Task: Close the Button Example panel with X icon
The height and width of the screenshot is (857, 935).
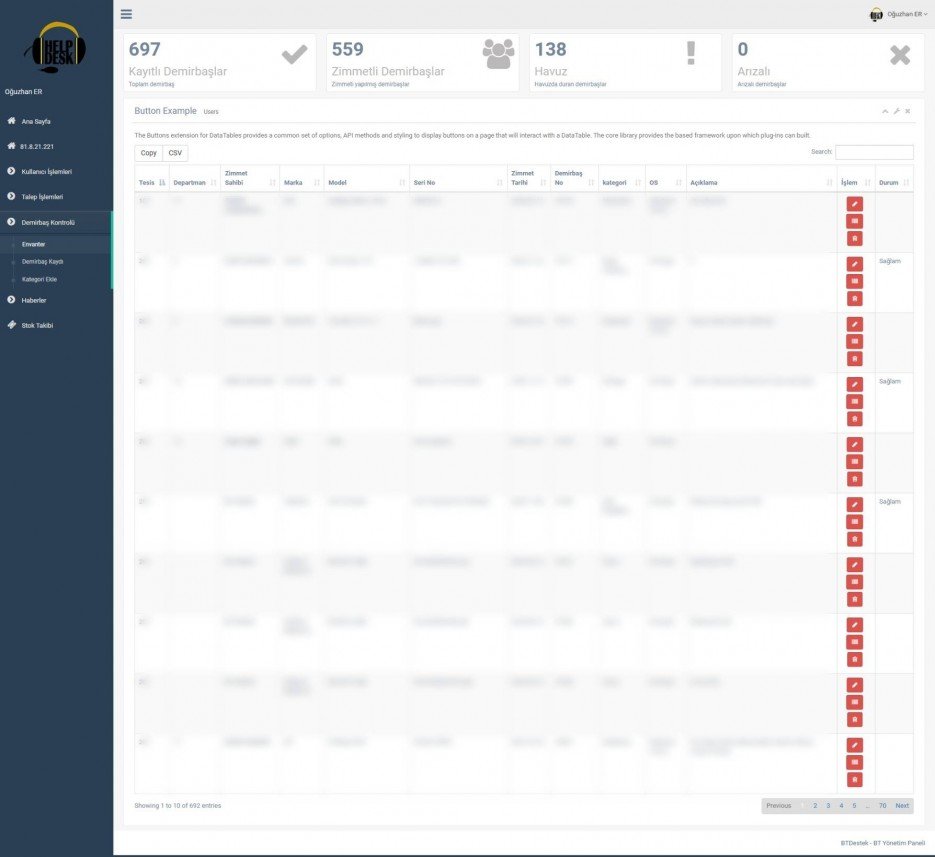Action: point(908,111)
